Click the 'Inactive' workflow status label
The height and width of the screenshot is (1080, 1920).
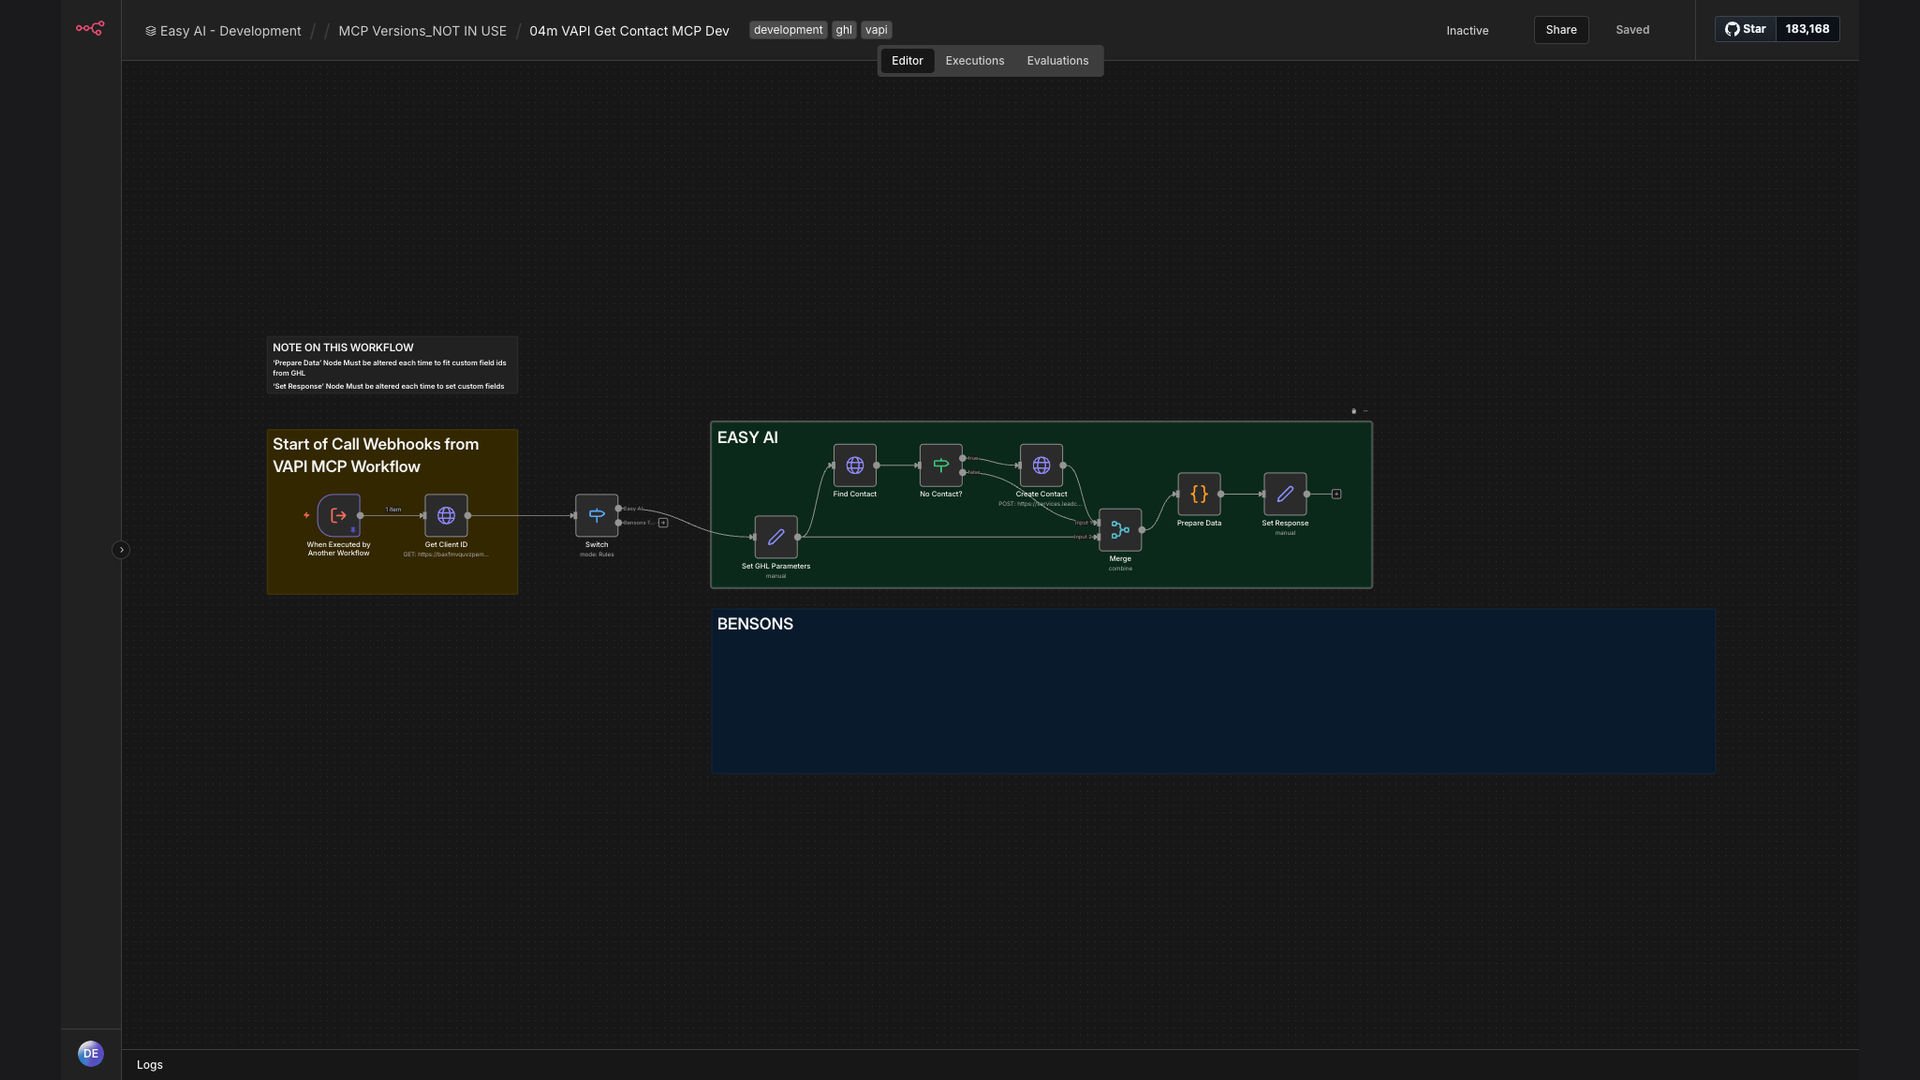pos(1467,31)
